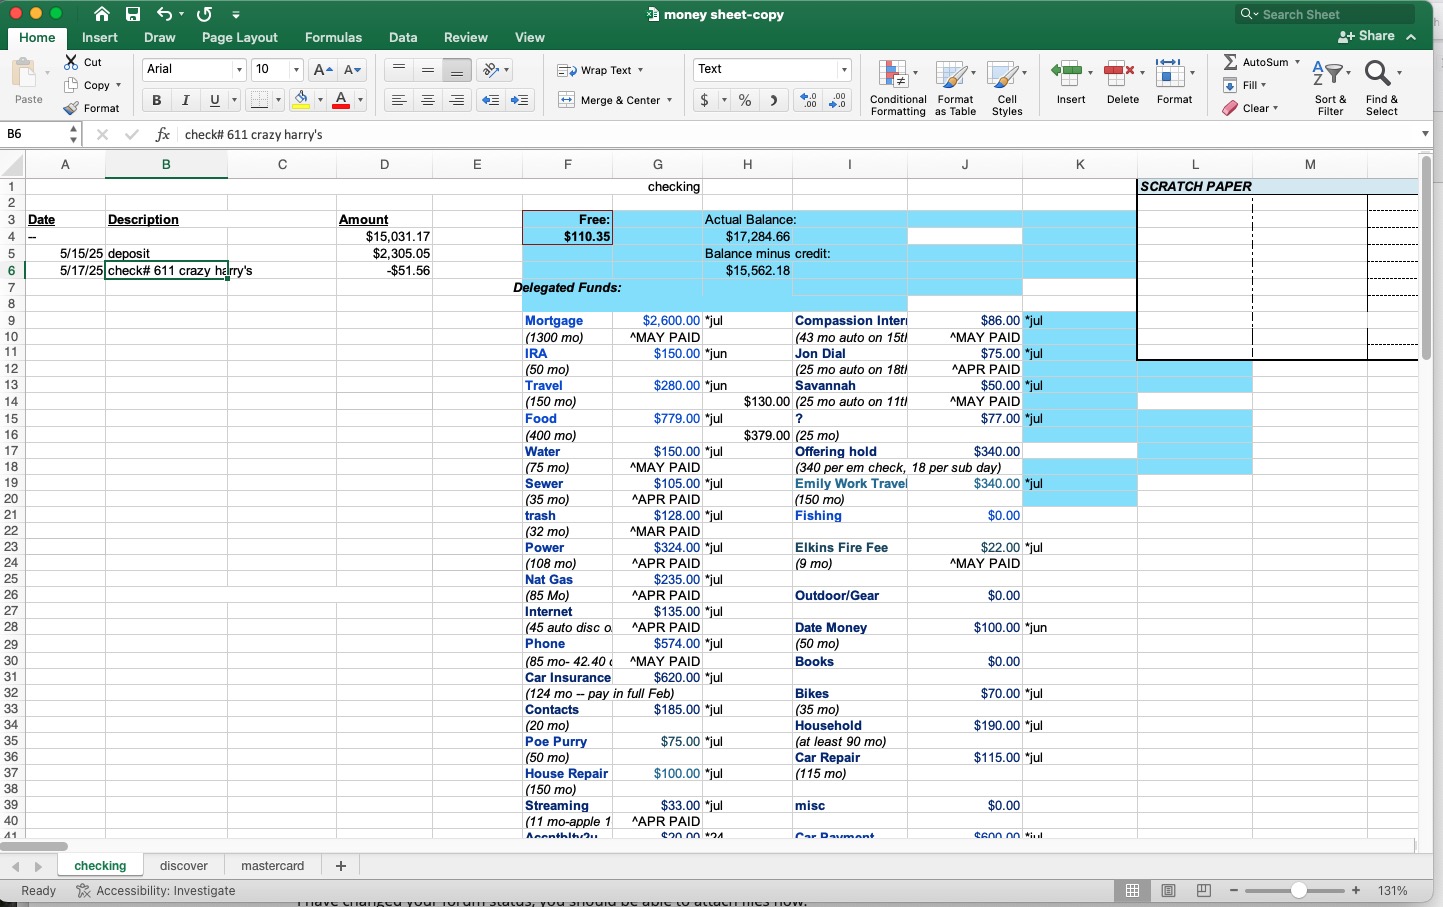Decrease font size
The width and height of the screenshot is (1443, 907).
[352, 69]
